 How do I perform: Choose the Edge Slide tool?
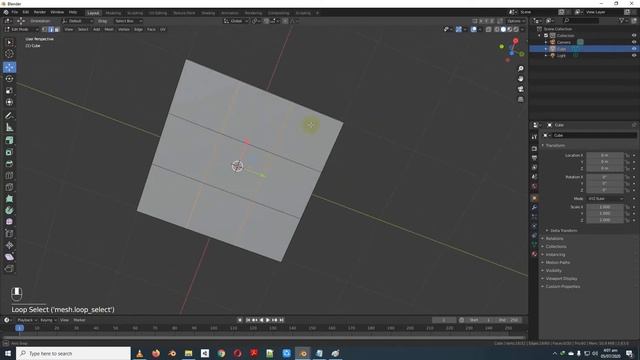point(9,233)
